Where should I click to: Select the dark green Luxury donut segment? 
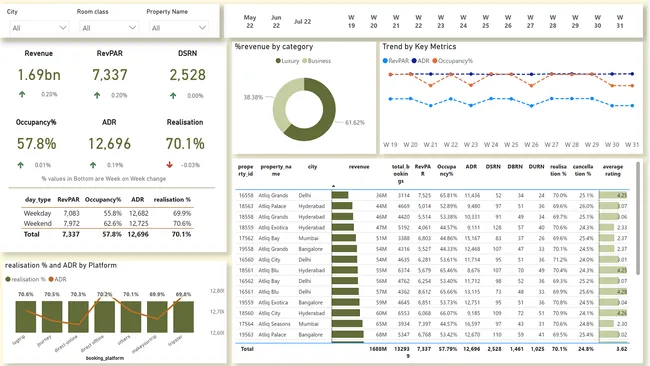327,118
